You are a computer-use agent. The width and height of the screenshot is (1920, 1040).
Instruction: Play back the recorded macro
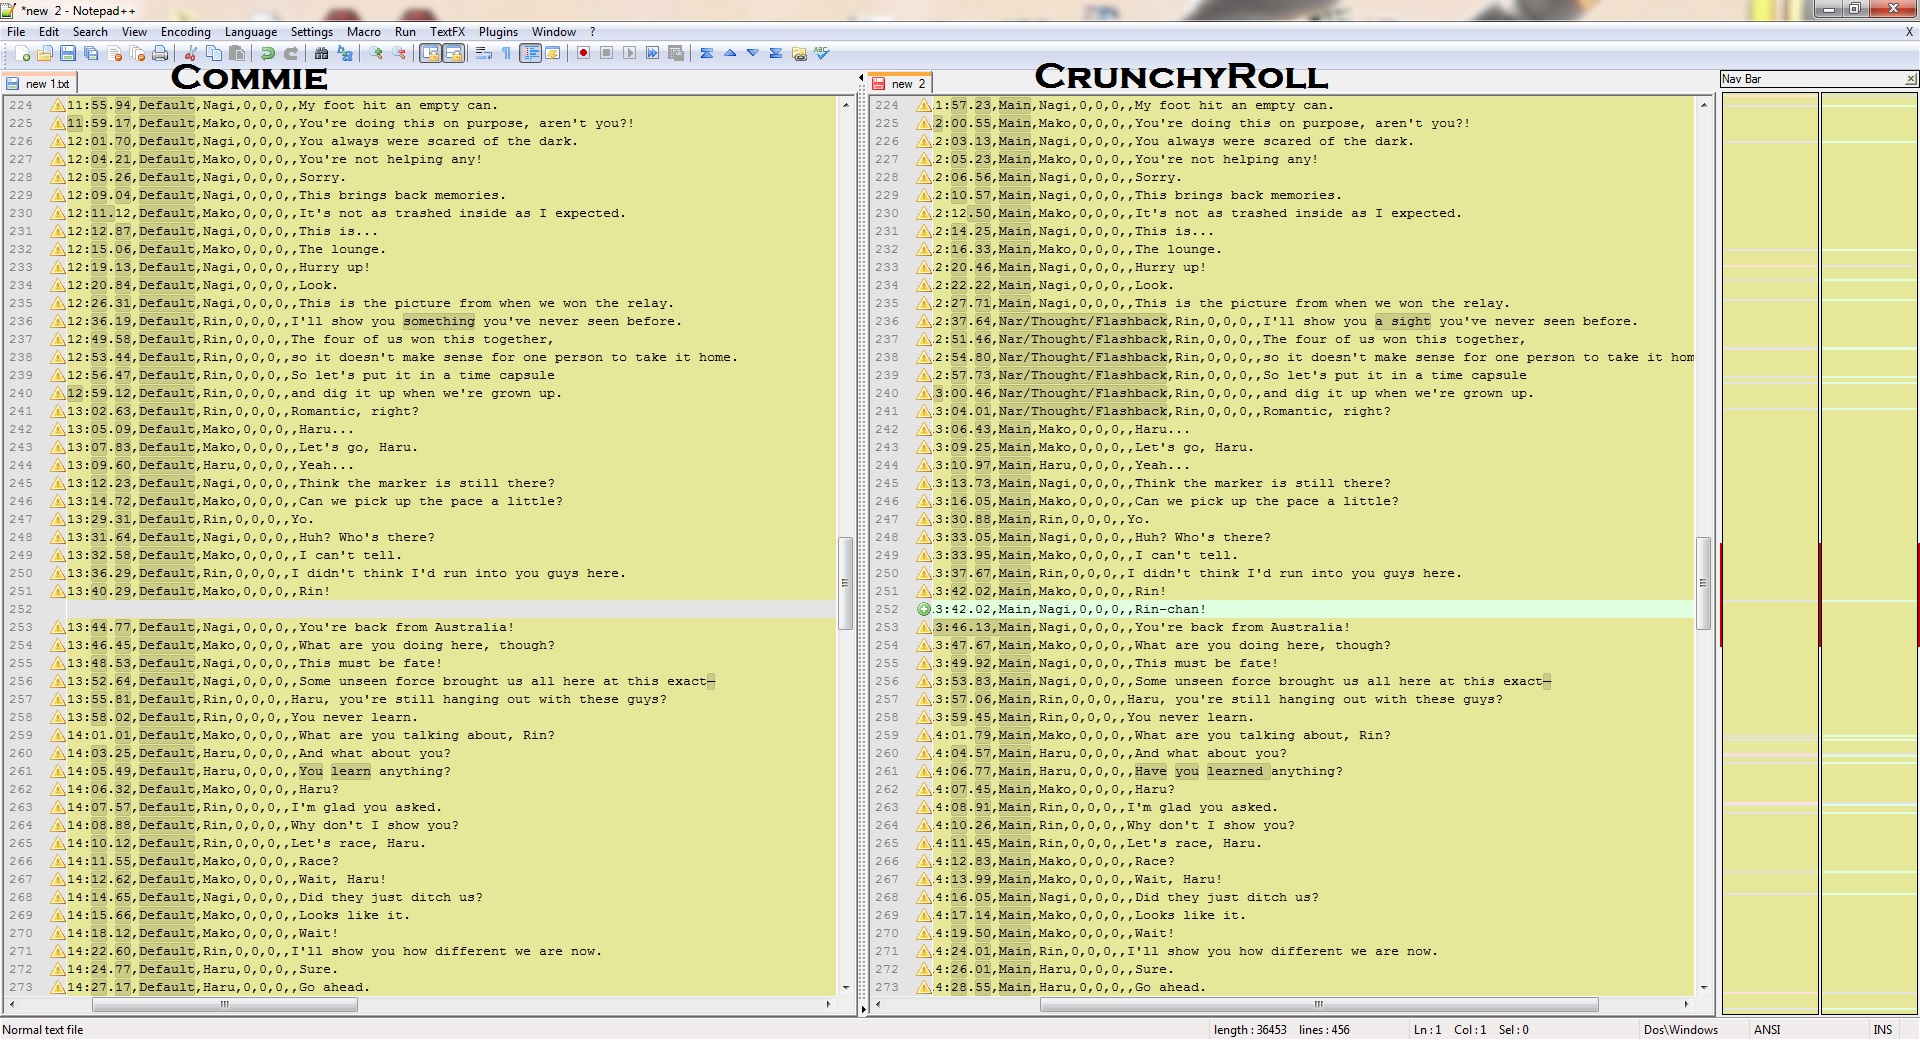tap(629, 53)
